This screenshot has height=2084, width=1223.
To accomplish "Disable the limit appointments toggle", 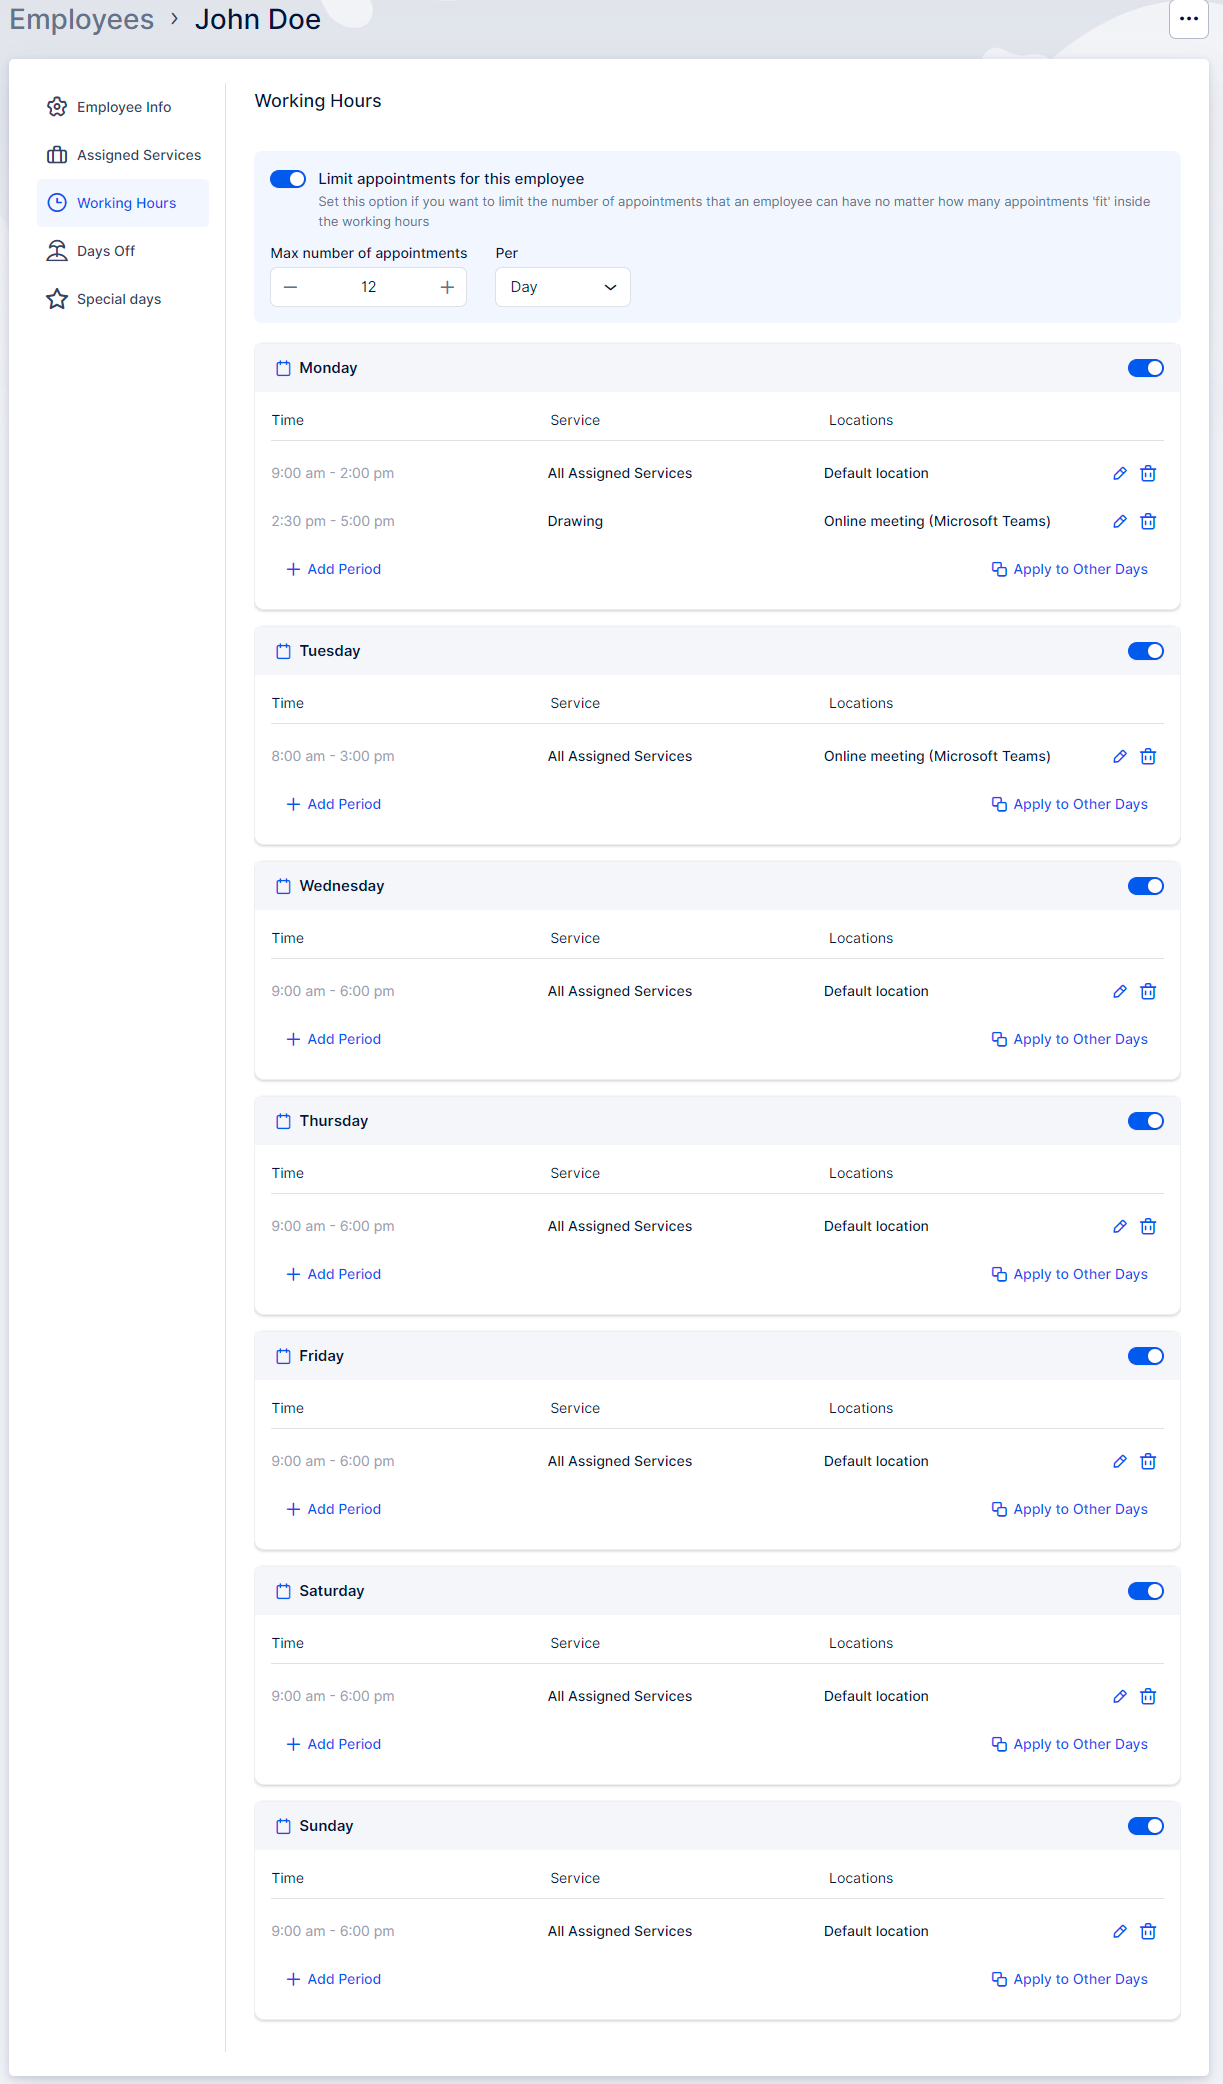I will 288,179.
